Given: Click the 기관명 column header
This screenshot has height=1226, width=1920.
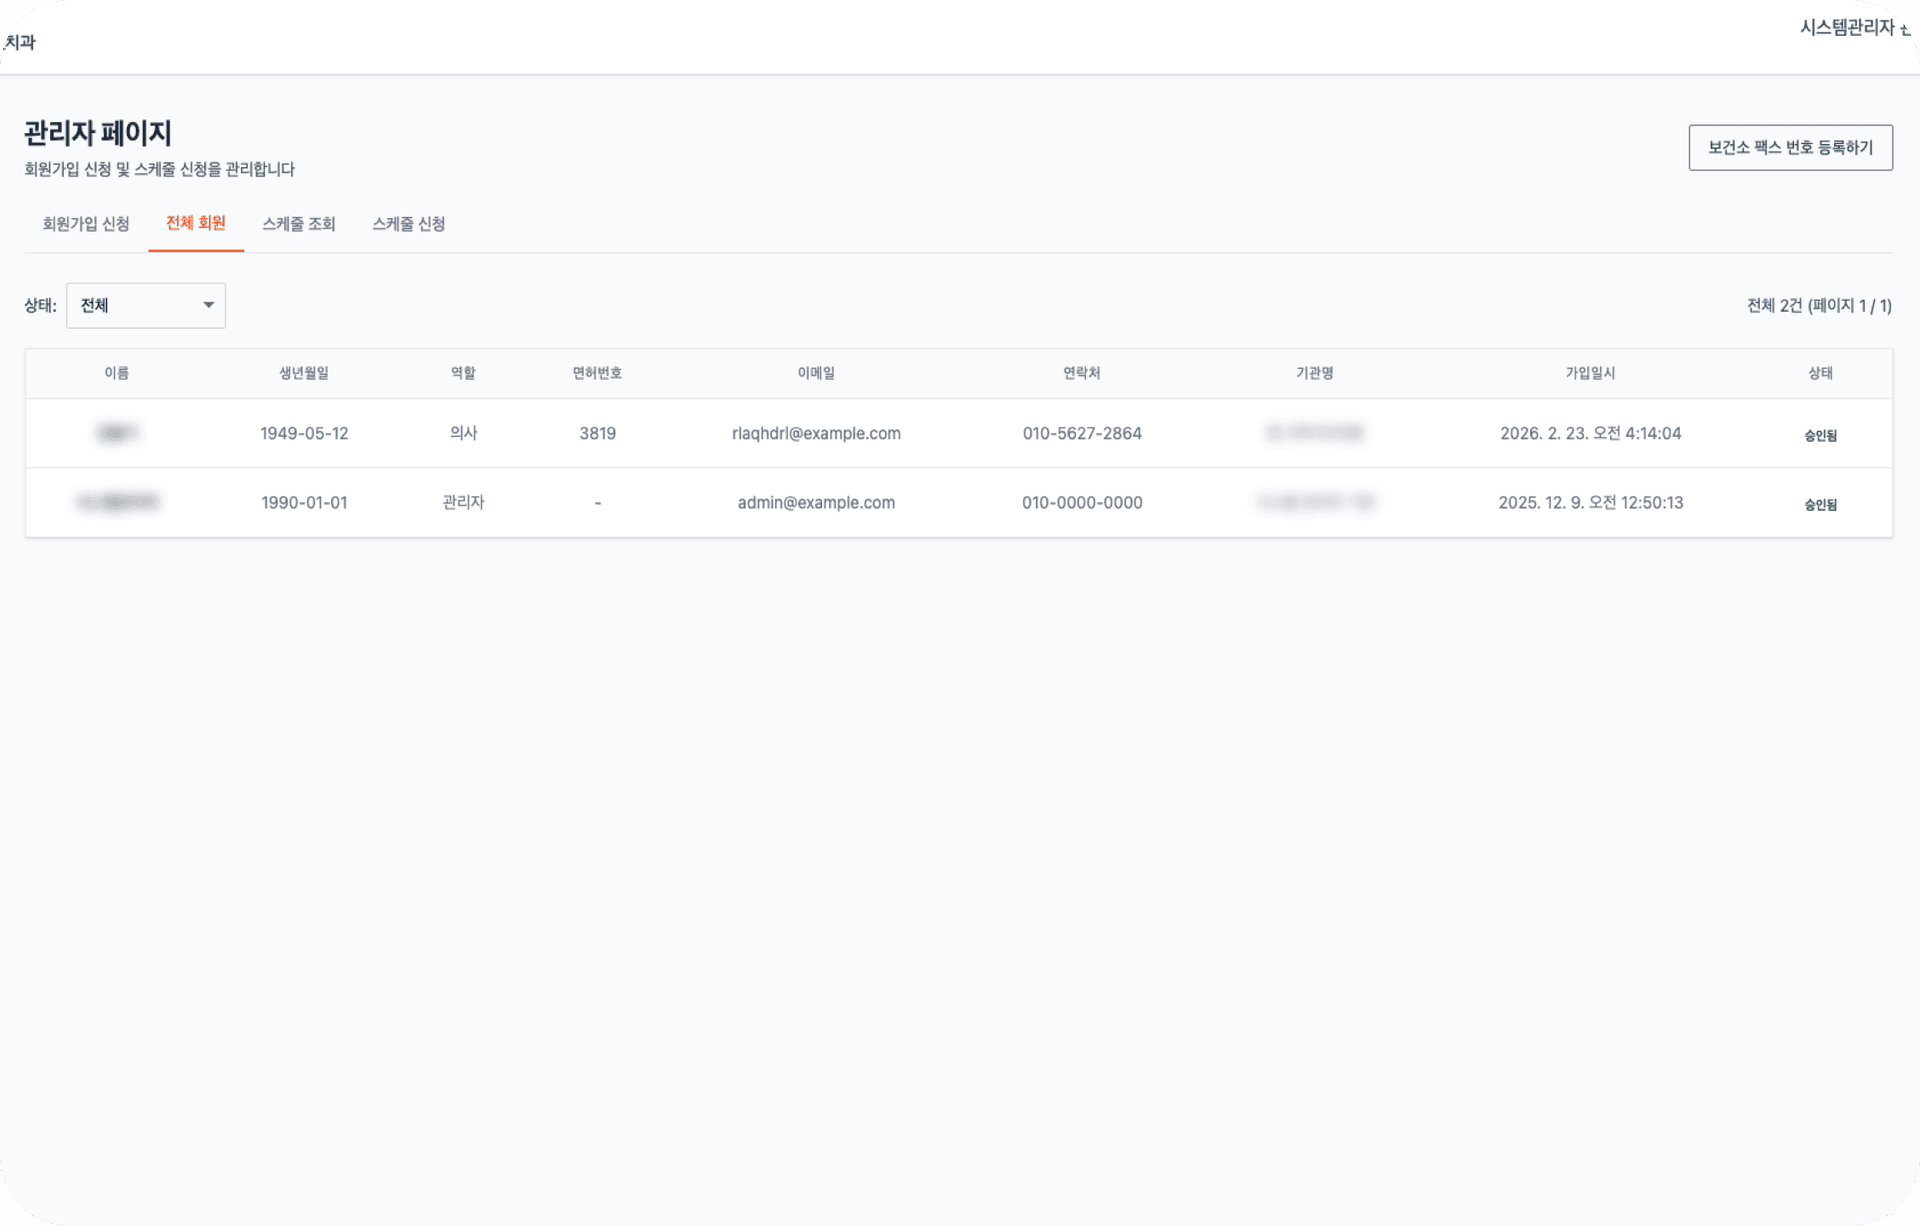Looking at the screenshot, I should click(x=1315, y=373).
